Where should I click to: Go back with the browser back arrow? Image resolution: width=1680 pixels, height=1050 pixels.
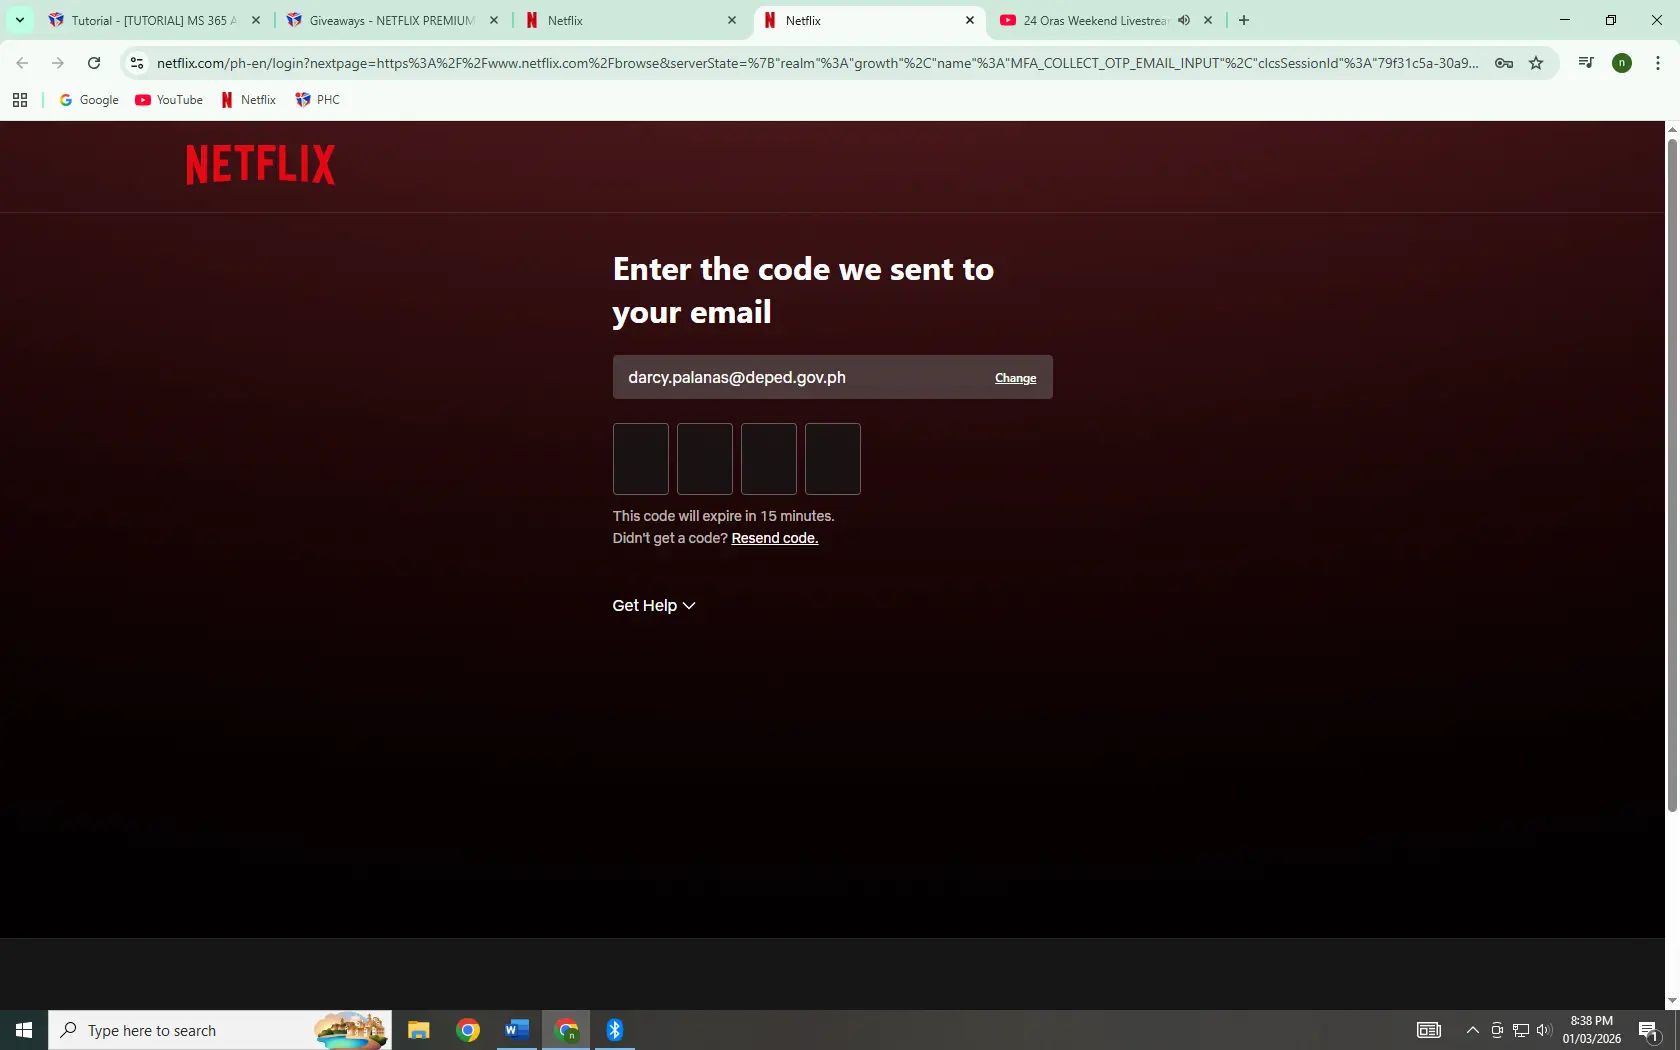[x=22, y=63]
